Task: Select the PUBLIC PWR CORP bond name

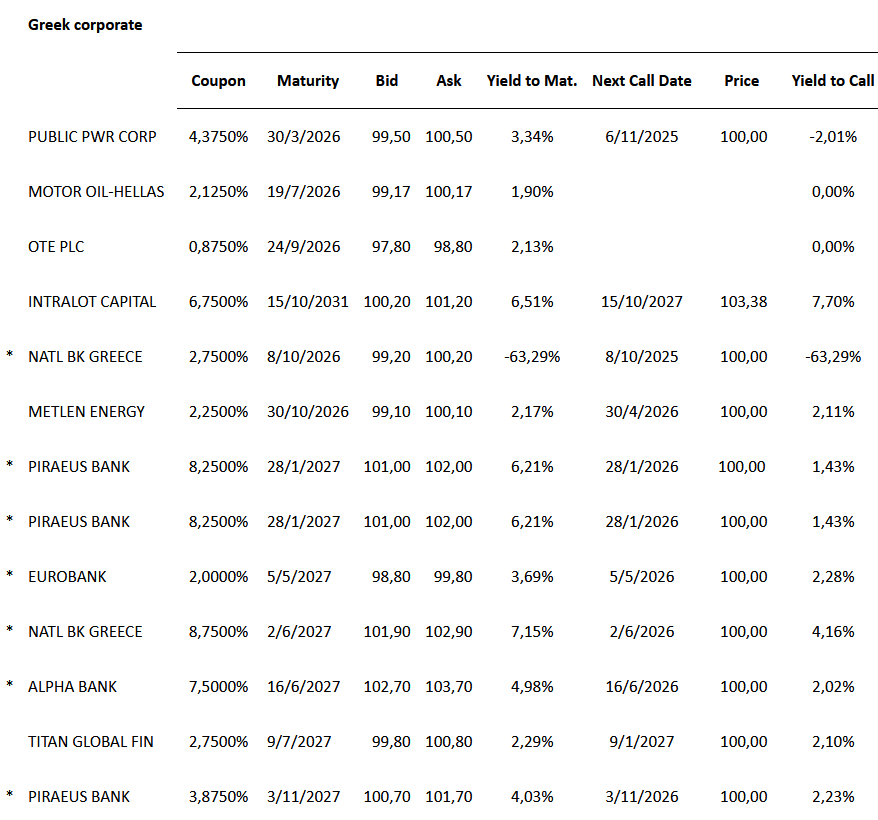Action: point(92,137)
